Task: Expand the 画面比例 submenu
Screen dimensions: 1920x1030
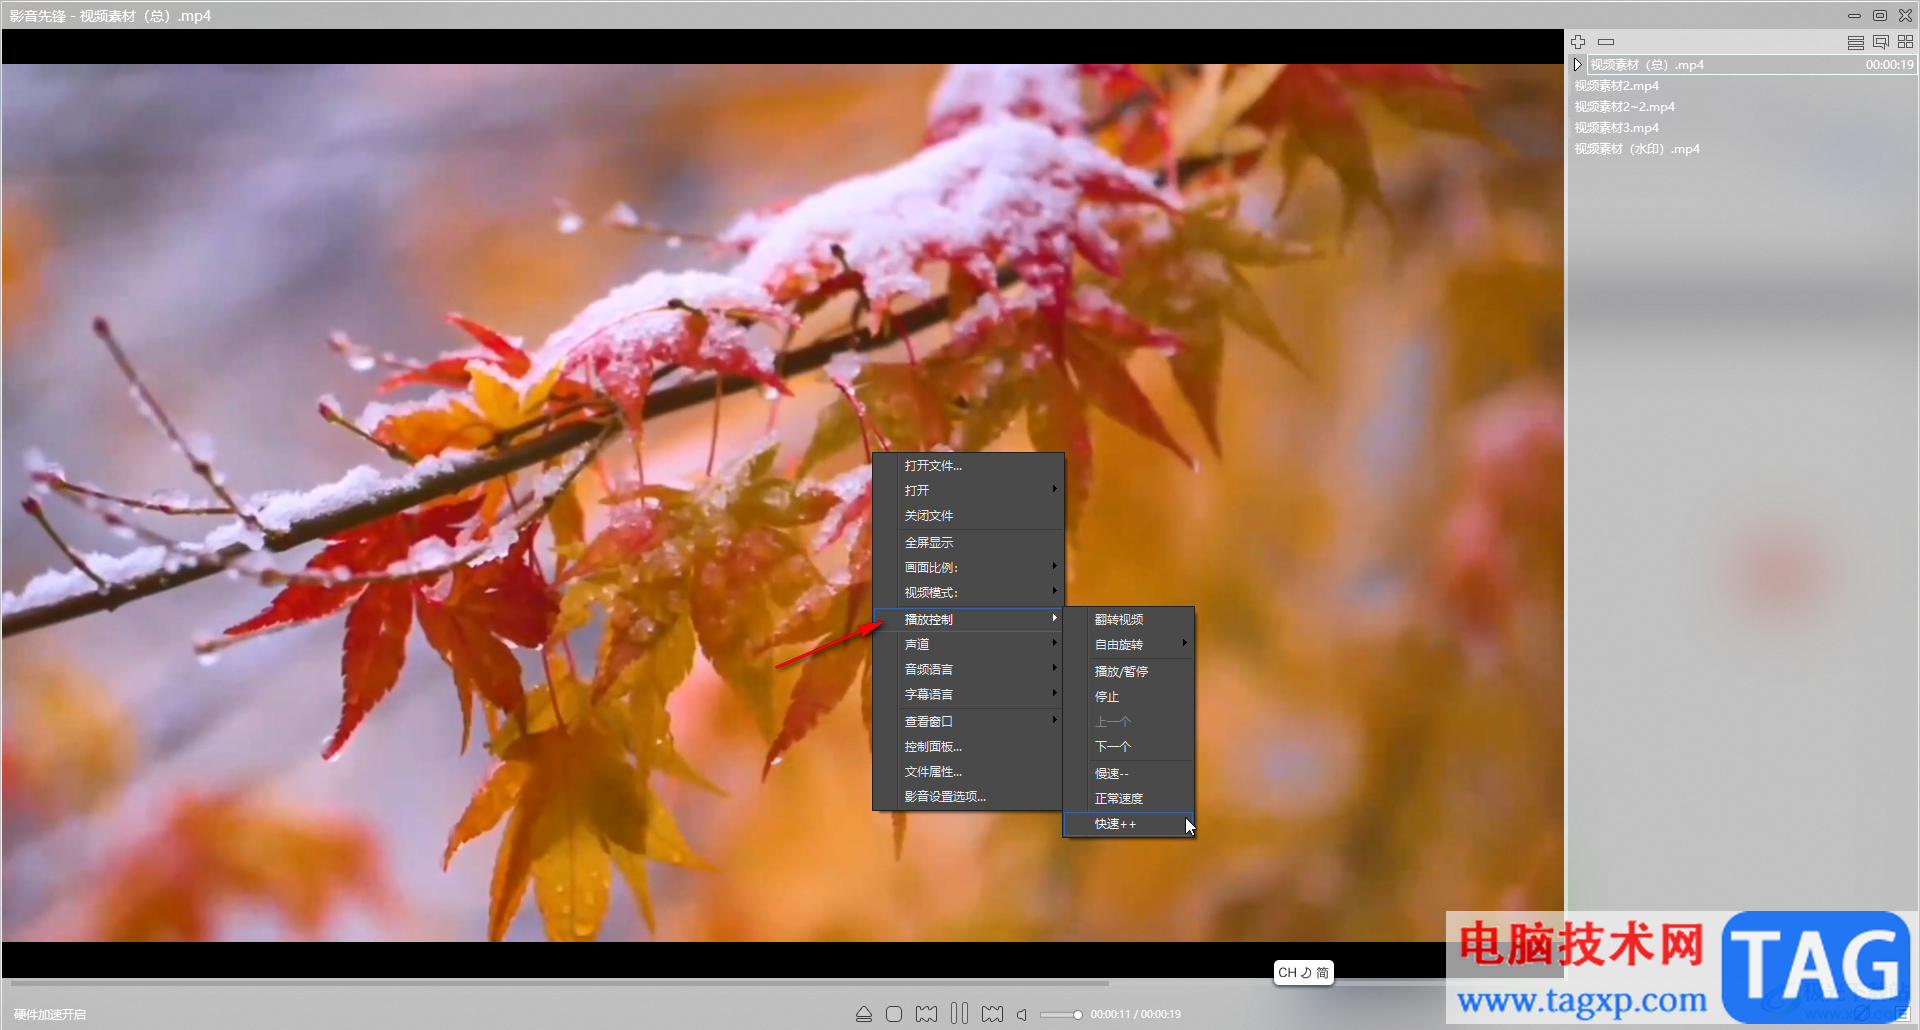Action: tap(968, 568)
